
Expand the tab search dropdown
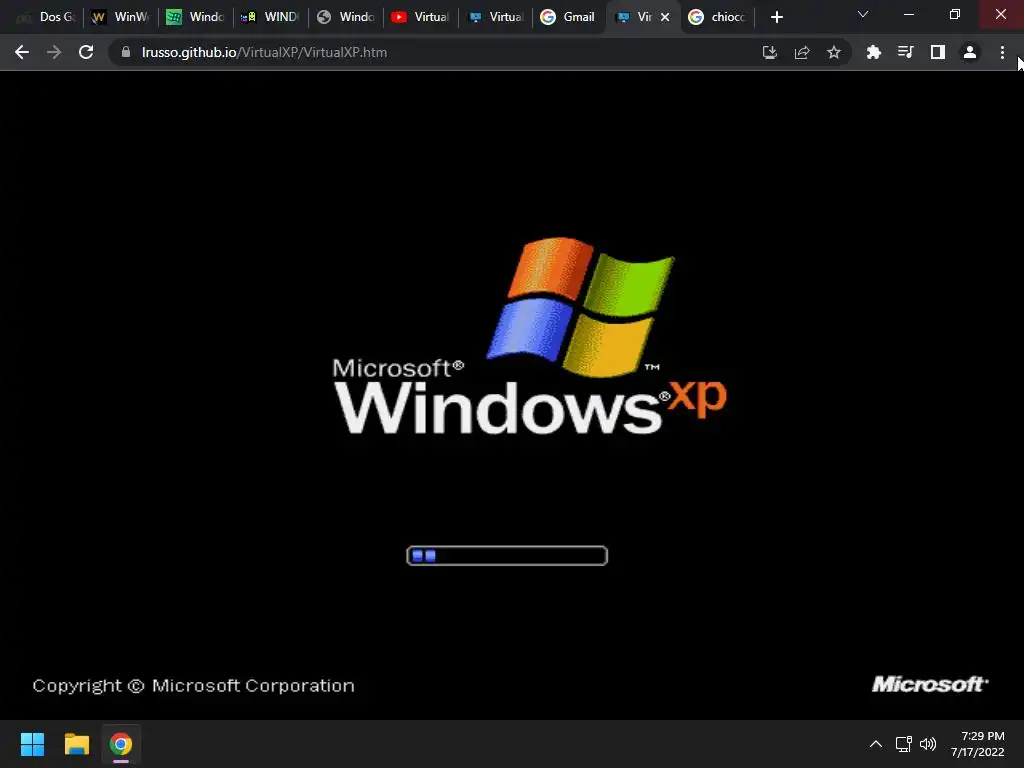point(863,14)
